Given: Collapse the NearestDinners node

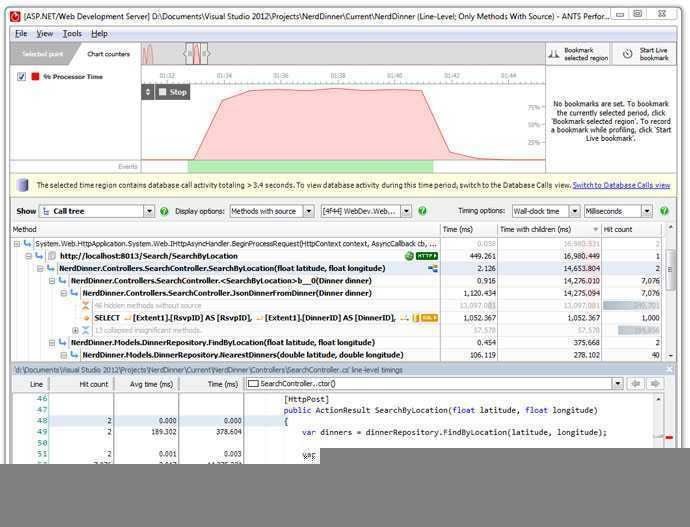Looking at the screenshot, I should (64, 355).
